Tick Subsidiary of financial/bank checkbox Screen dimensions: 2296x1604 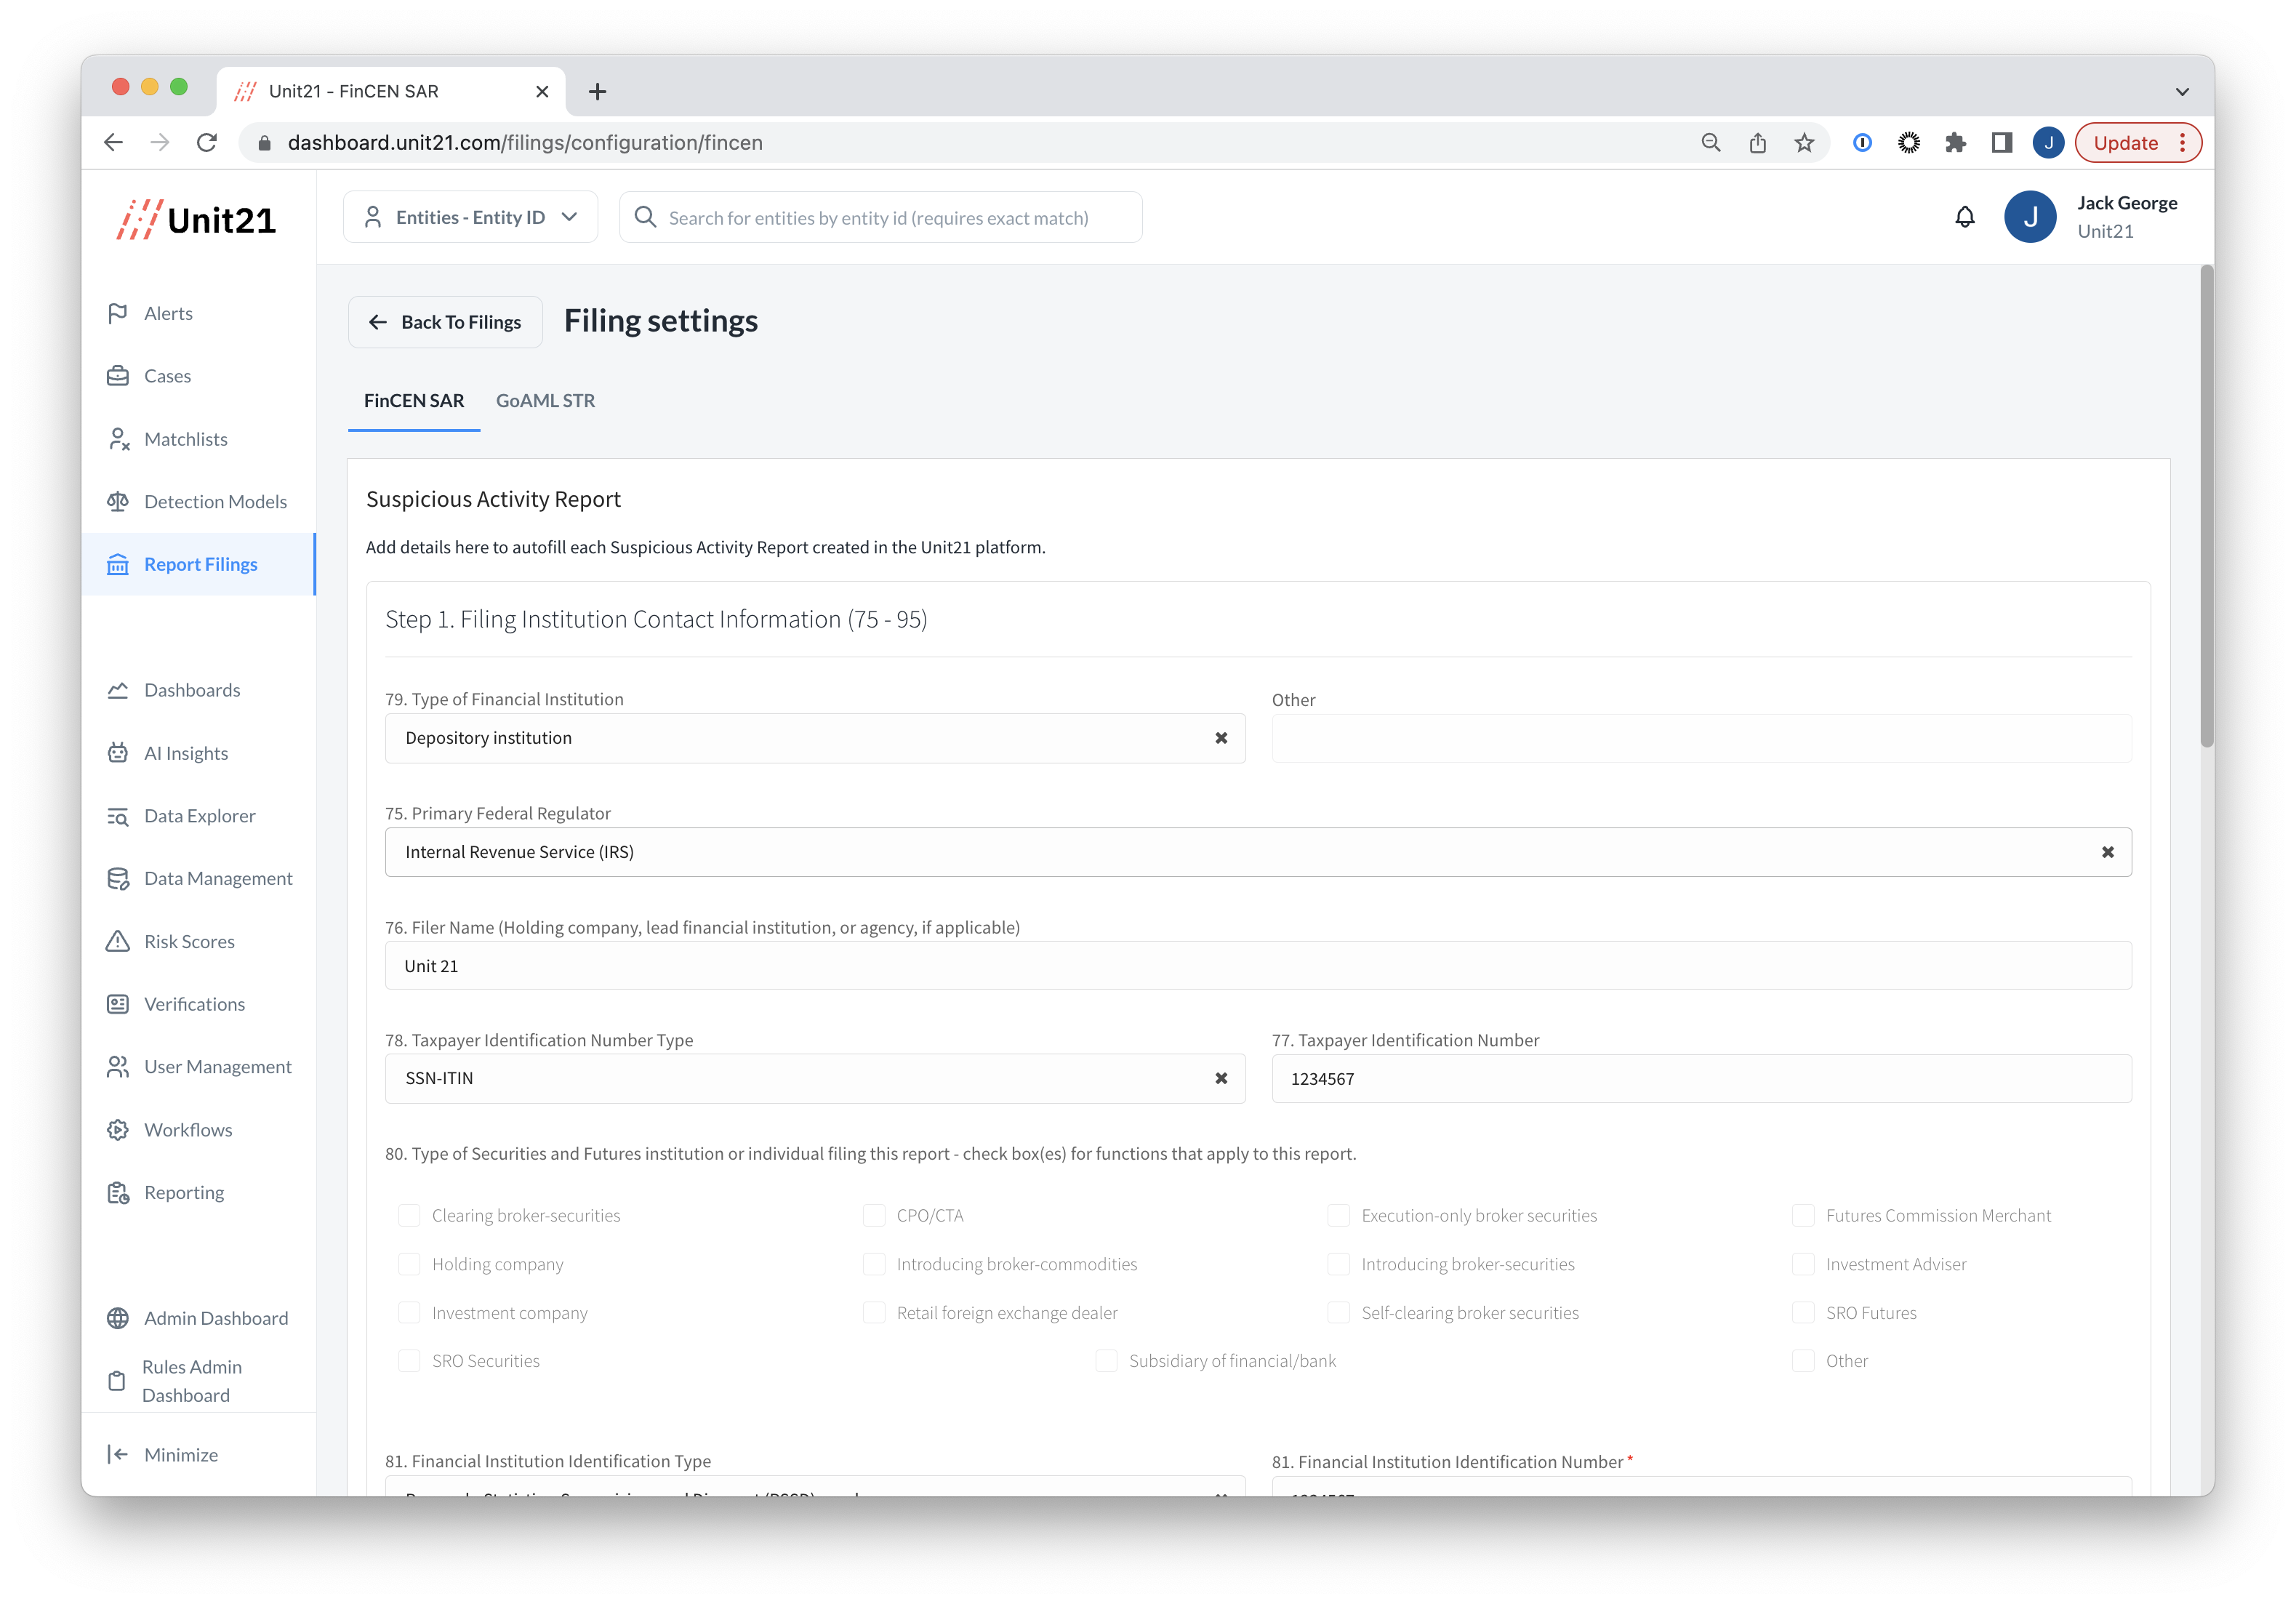1106,1361
